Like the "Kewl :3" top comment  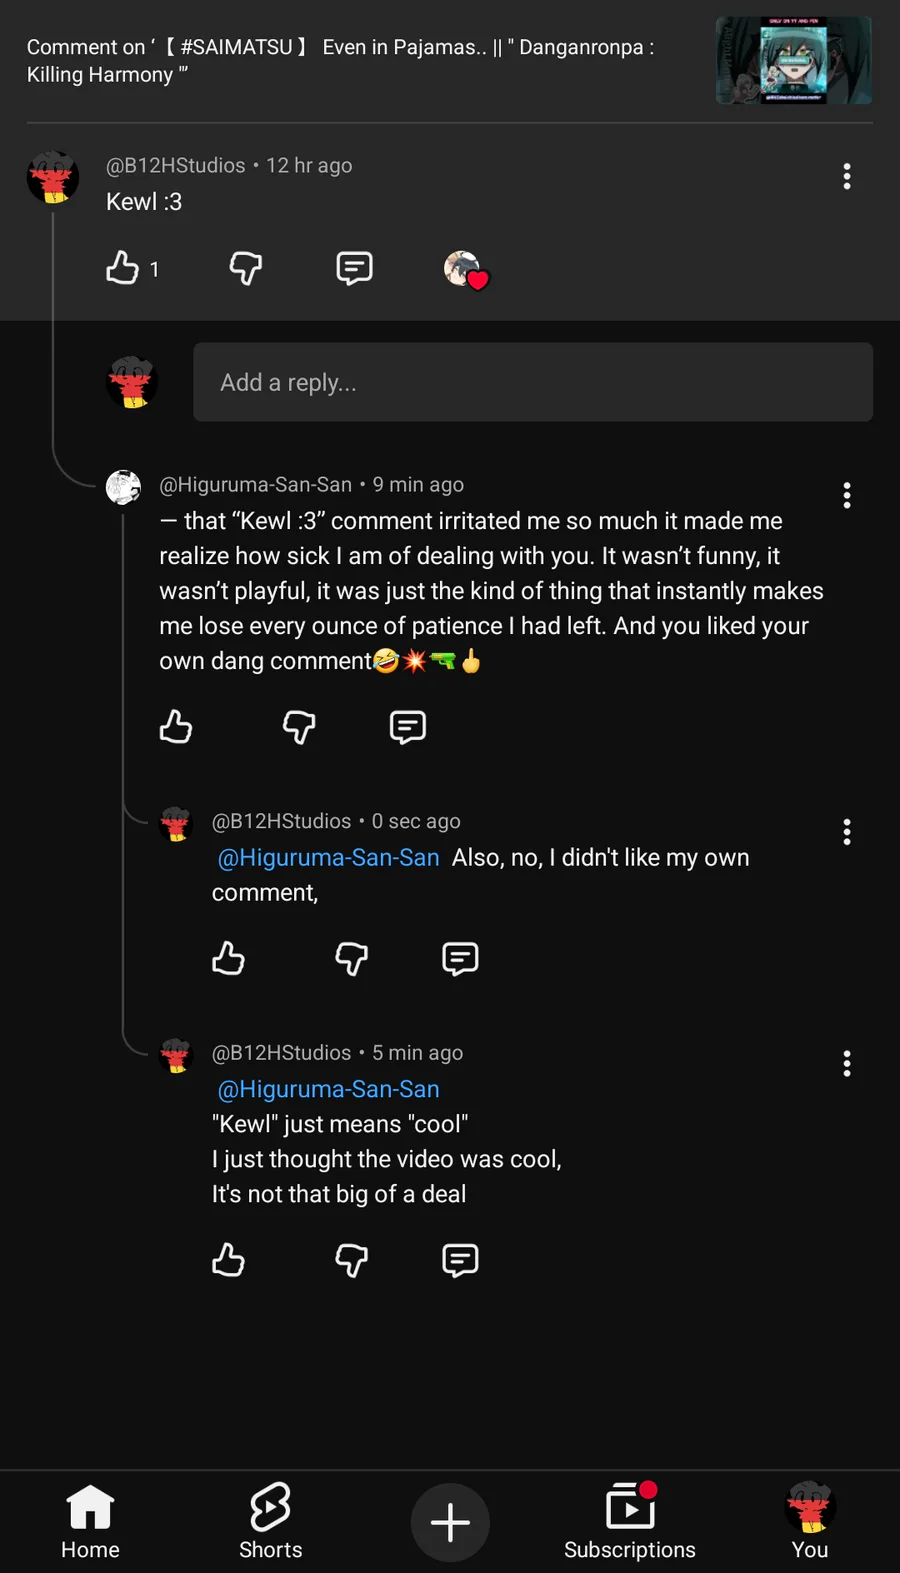pos(123,268)
